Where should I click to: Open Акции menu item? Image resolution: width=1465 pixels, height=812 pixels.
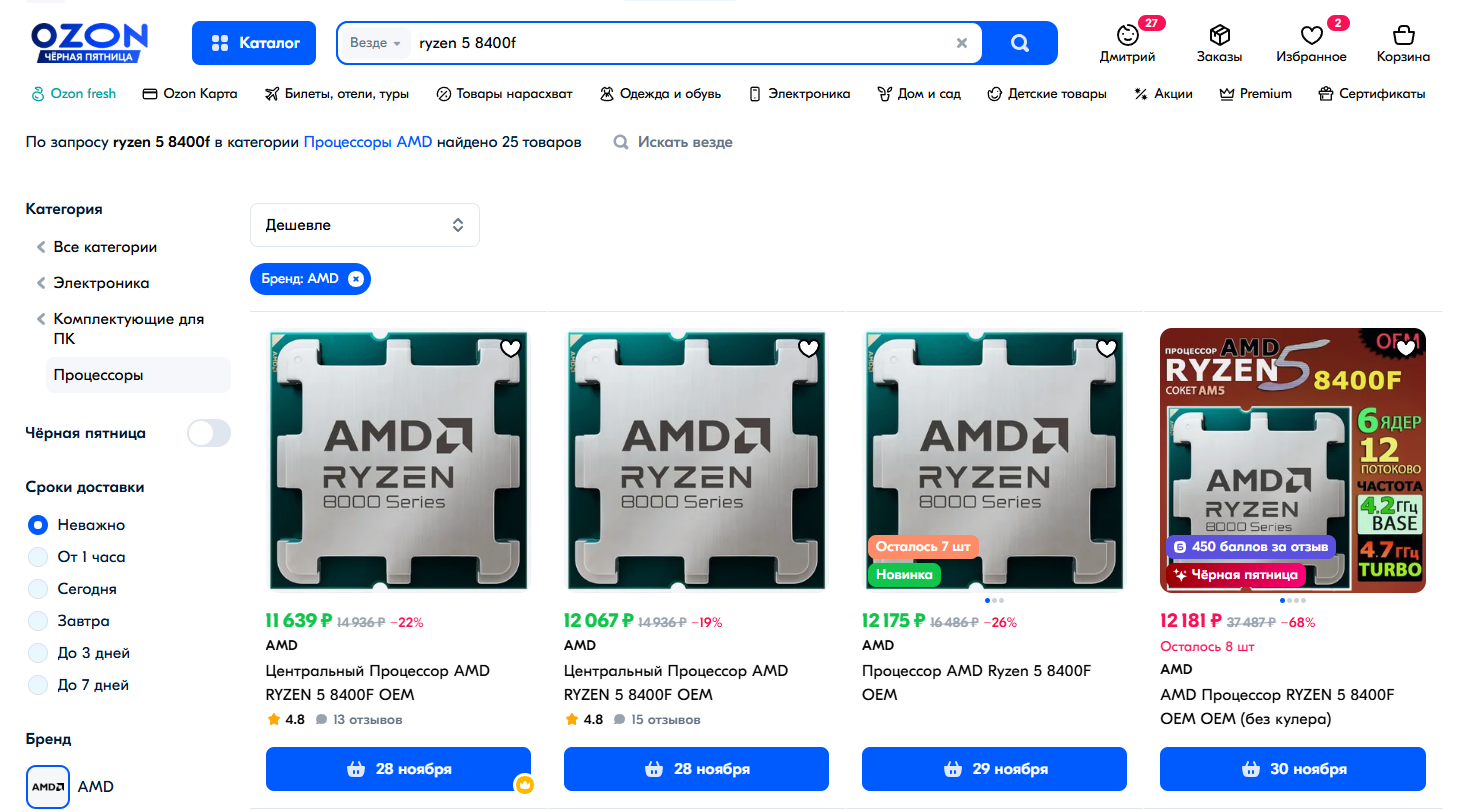pos(1163,93)
